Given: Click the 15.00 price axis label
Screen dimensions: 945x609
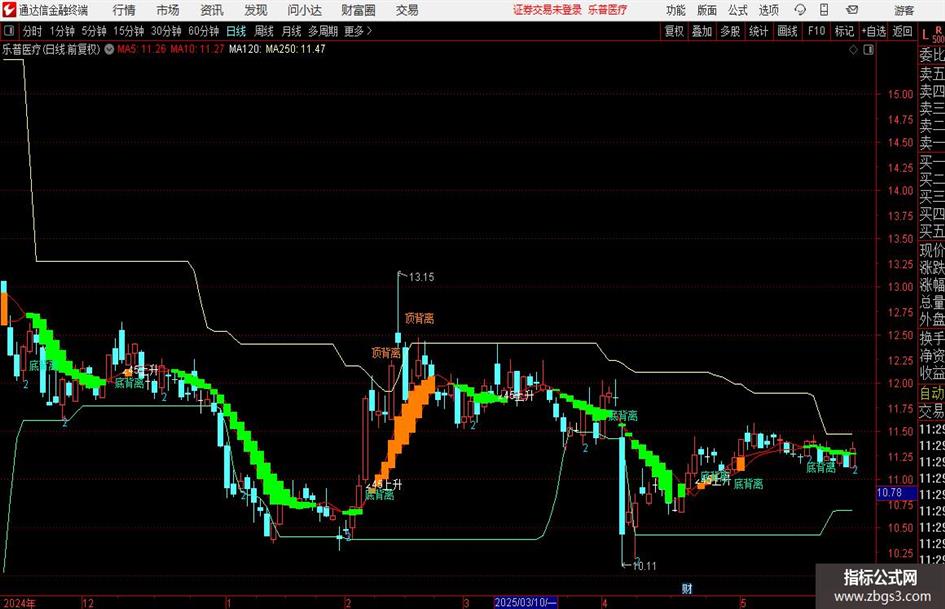Looking at the screenshot, I should click(900, 94).
